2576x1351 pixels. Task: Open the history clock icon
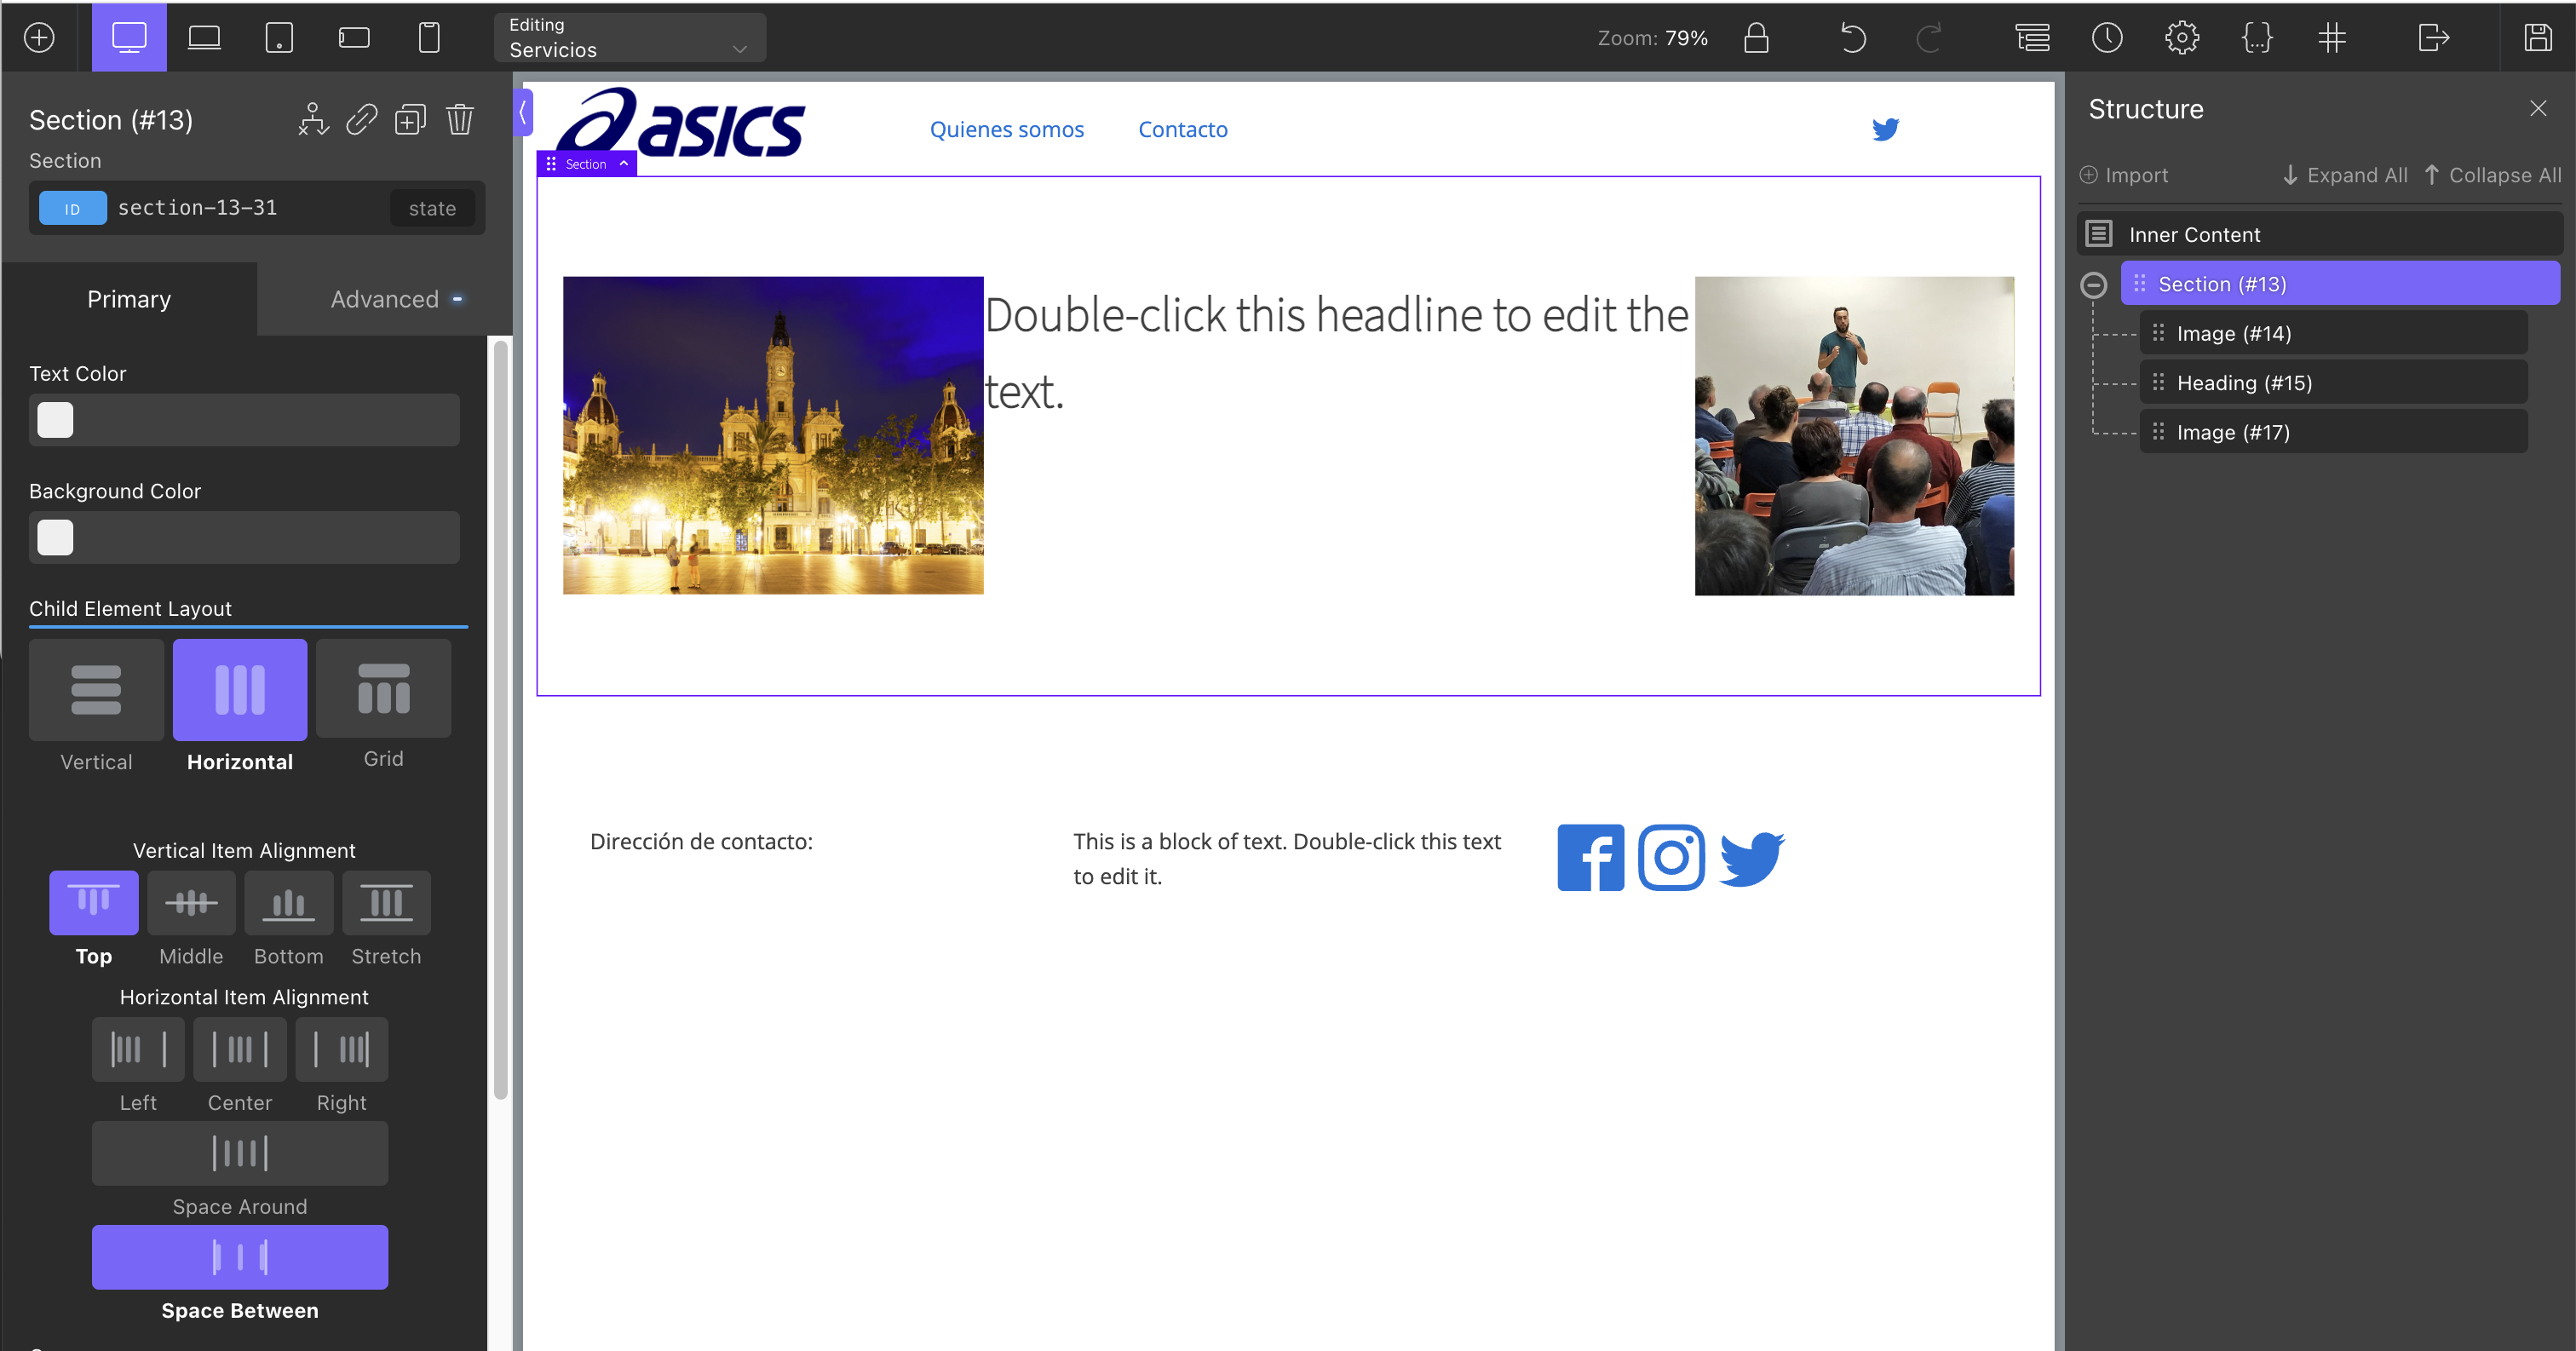click(2107, 38)
